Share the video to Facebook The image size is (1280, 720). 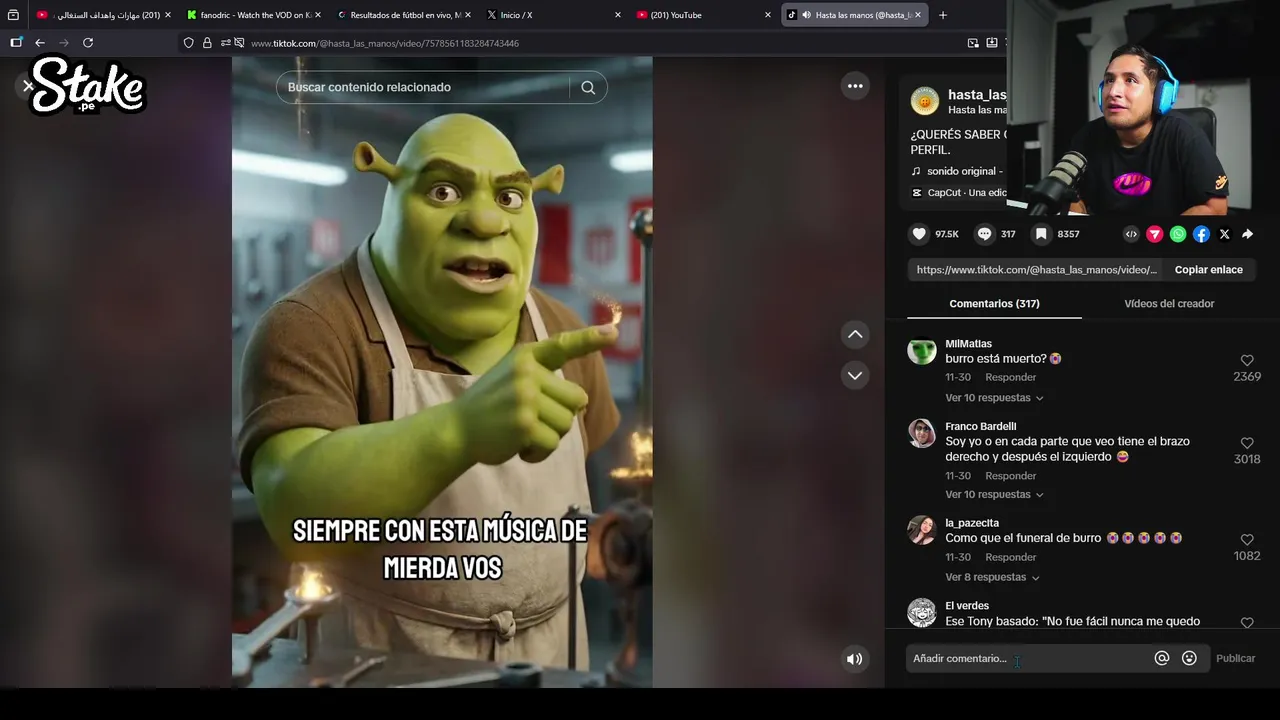pos(1201,234)
